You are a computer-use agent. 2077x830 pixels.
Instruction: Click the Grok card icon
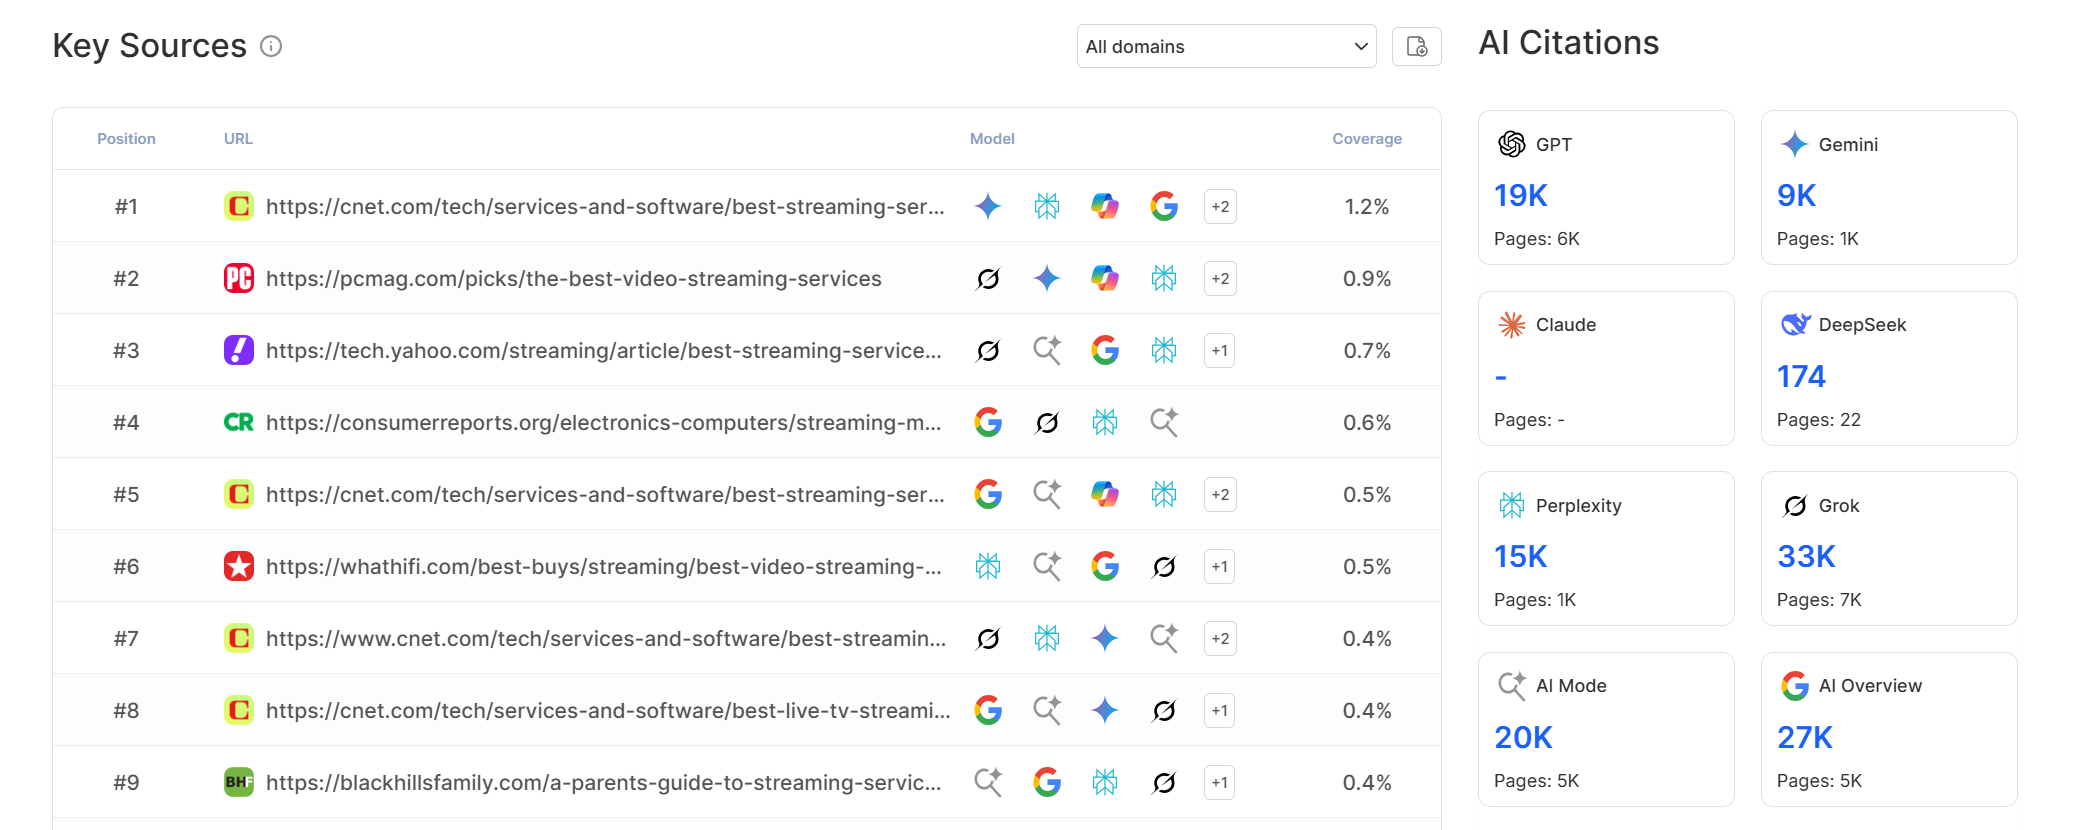[1795, 505]
